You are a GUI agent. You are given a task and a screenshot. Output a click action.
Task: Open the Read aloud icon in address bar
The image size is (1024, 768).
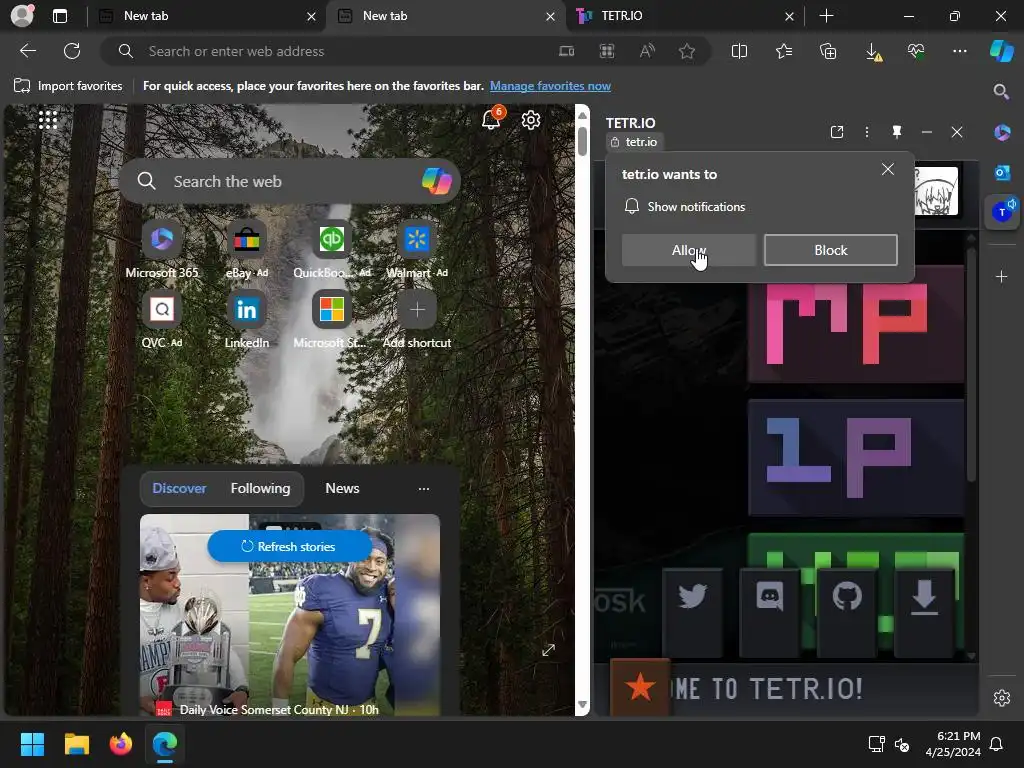pos(647,51)
